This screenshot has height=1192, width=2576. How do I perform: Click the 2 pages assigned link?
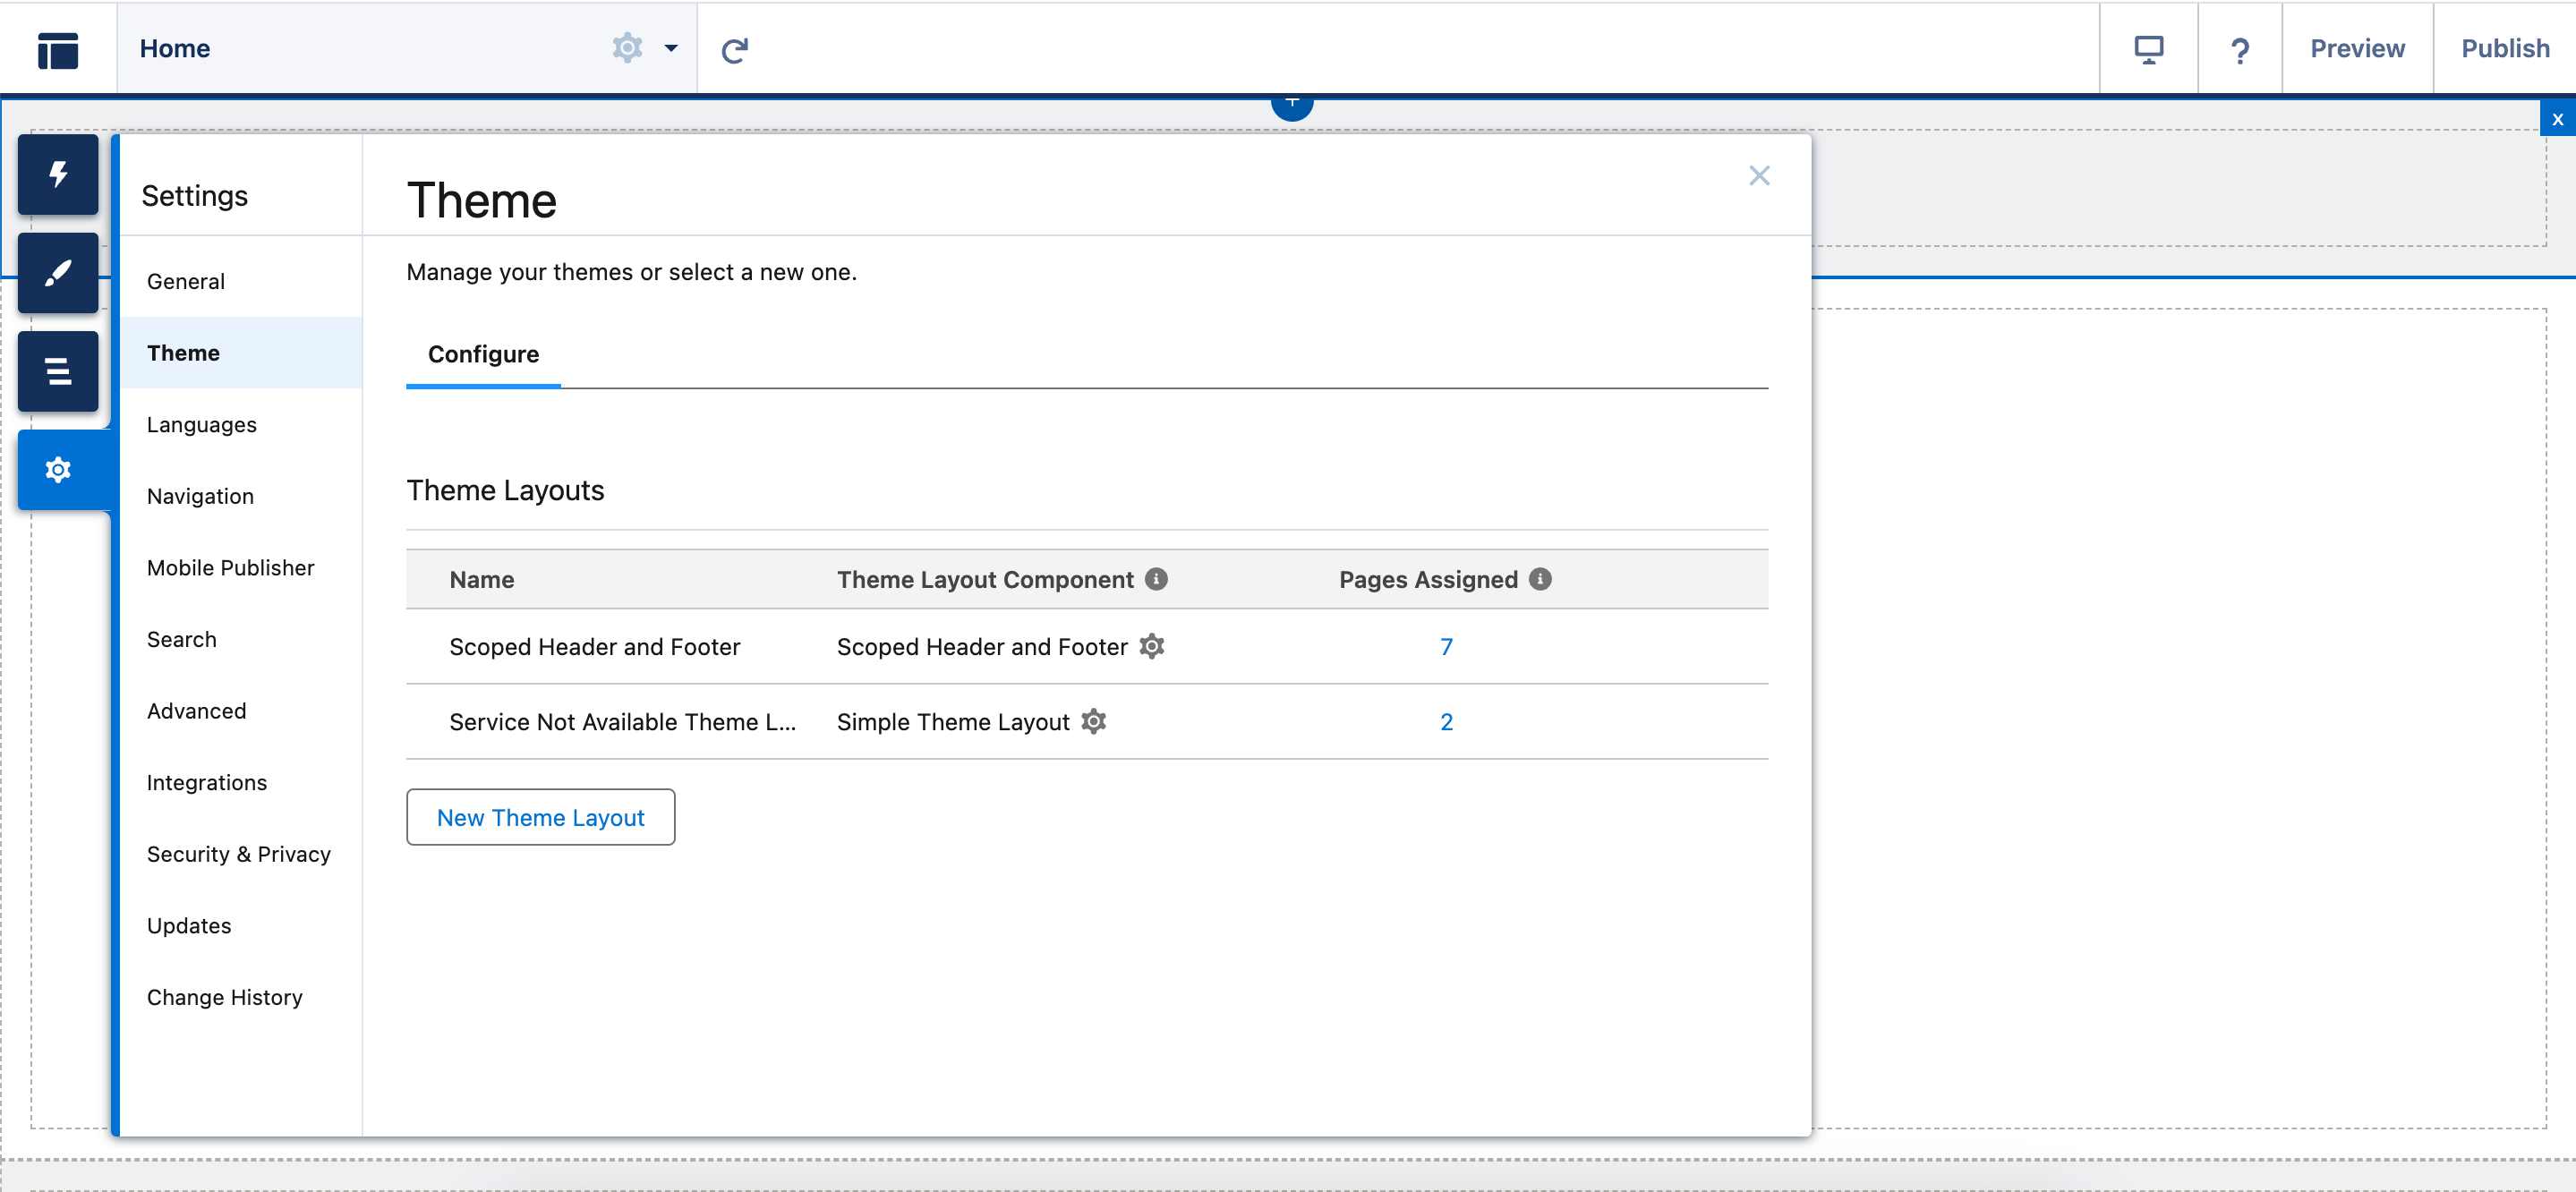click(x=1446, y=720)
